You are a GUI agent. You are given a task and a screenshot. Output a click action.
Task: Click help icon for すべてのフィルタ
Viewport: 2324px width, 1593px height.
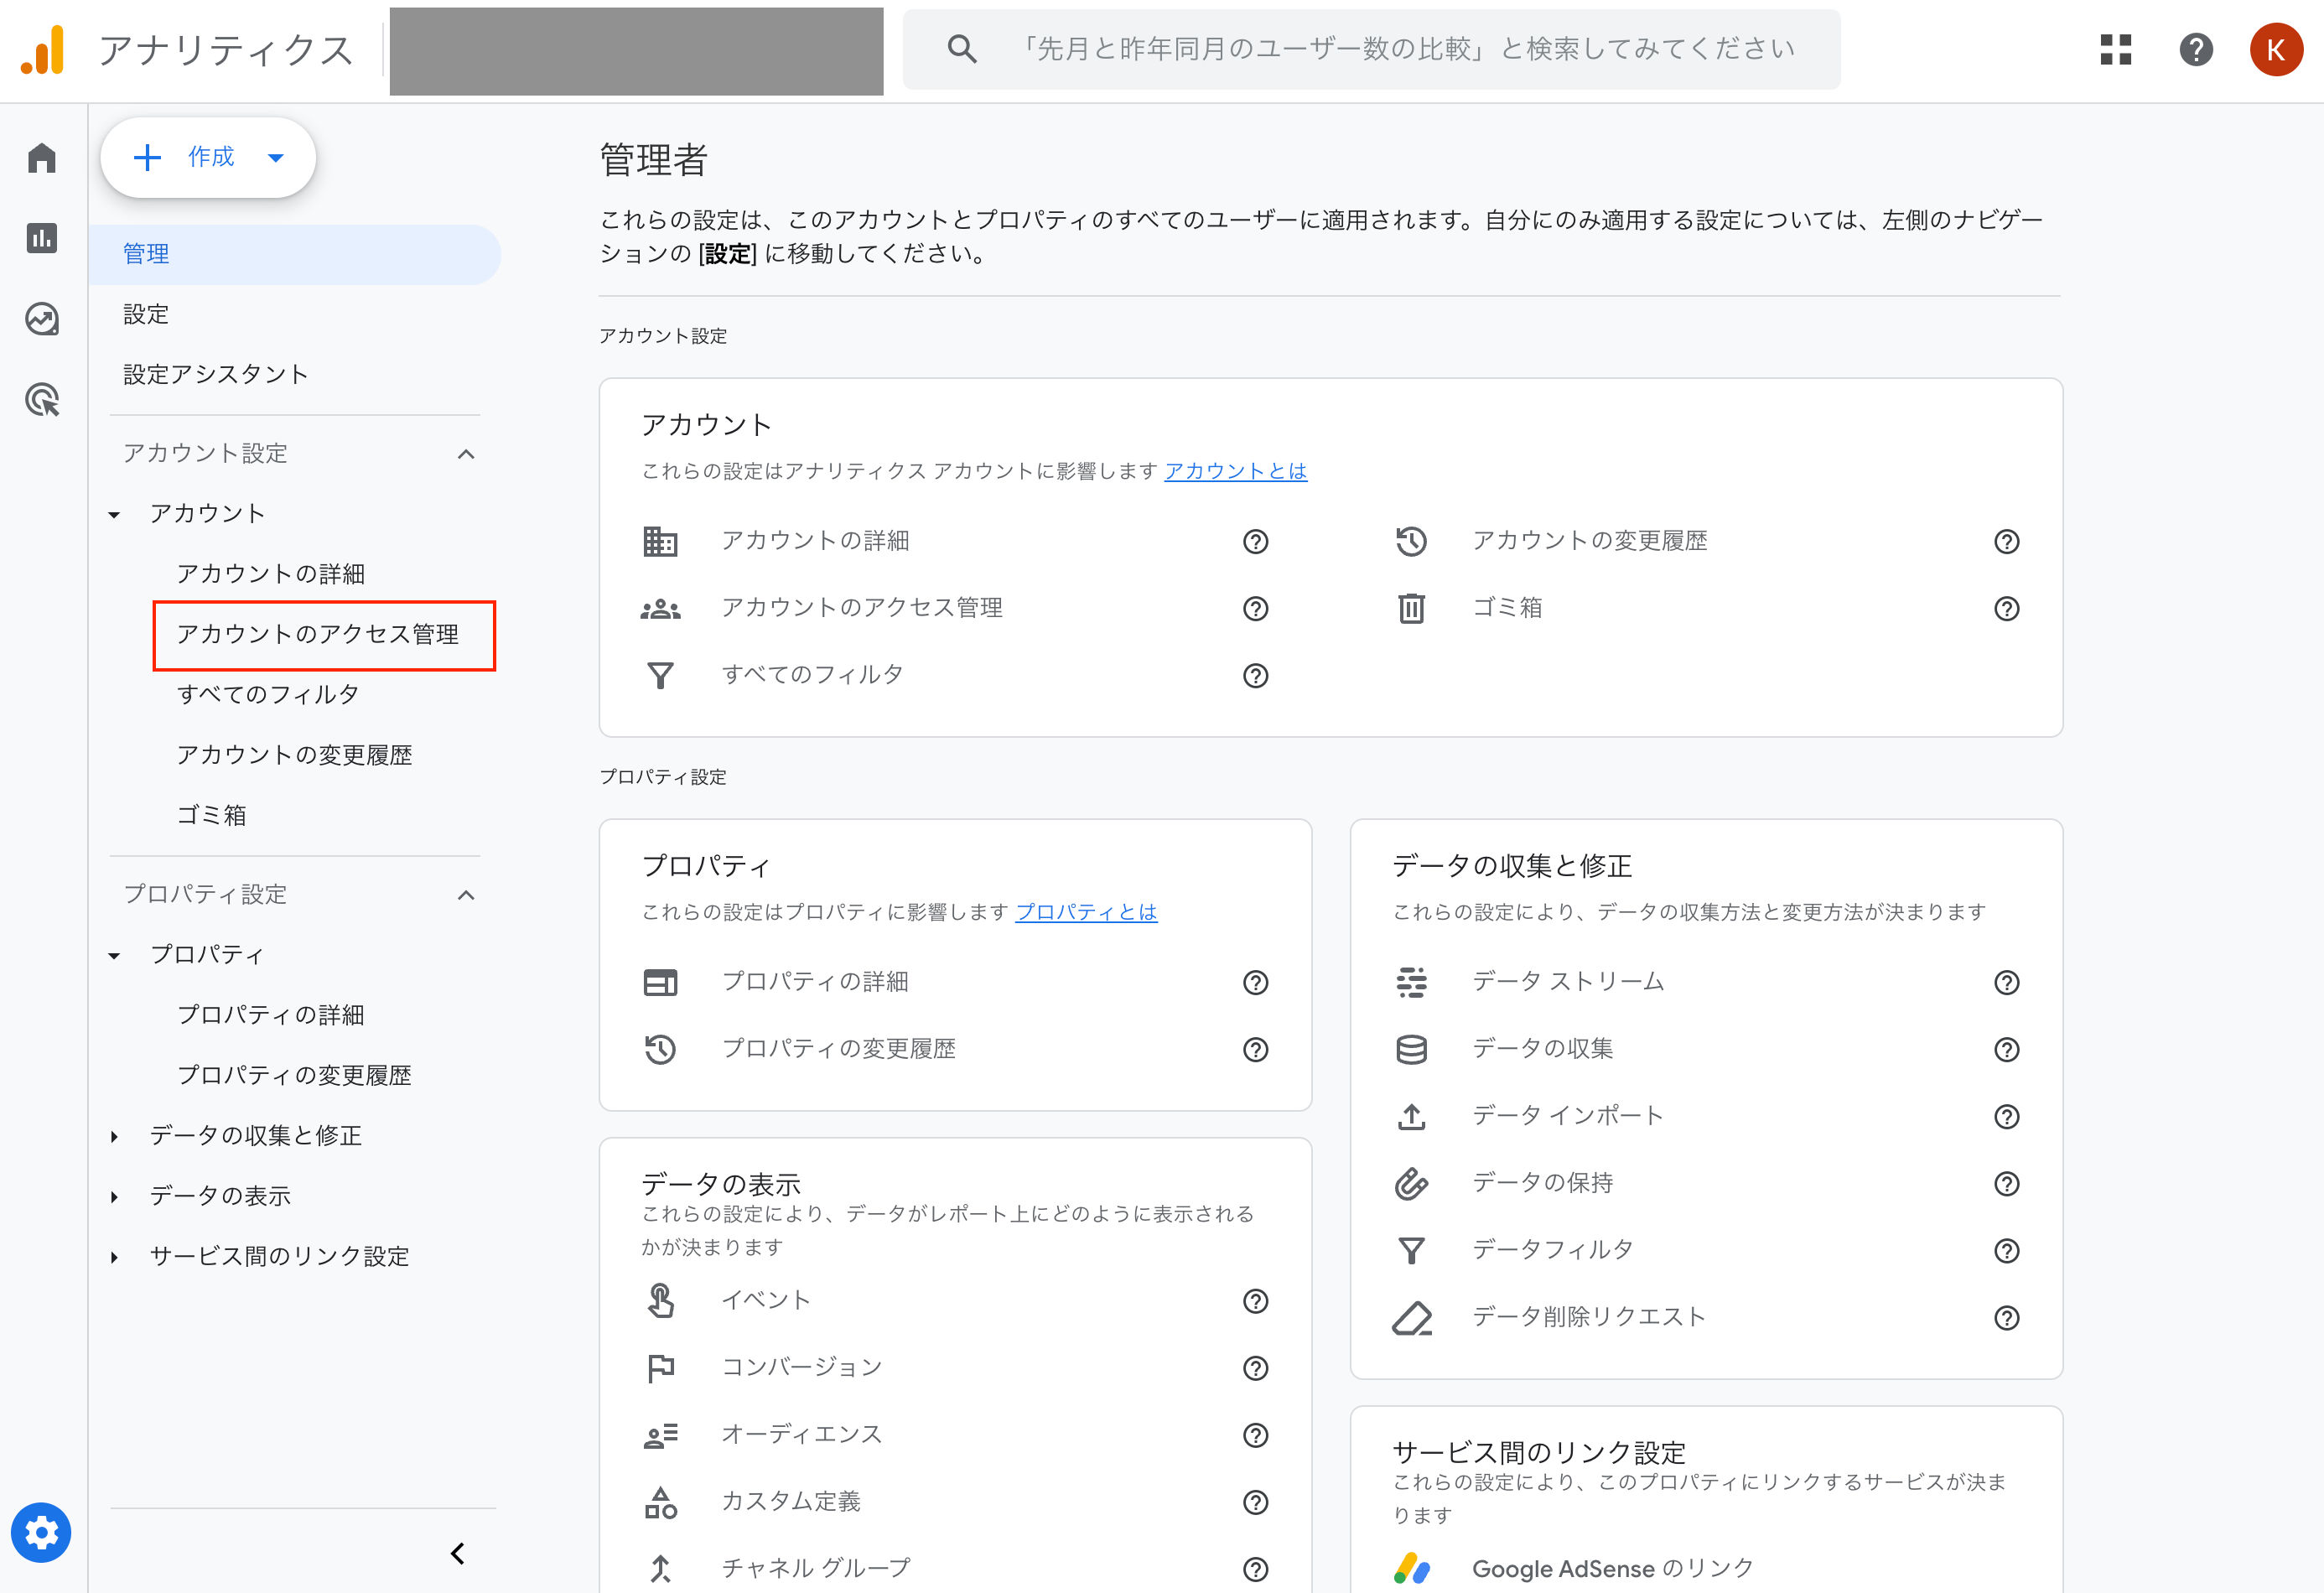coord(1255,675)
